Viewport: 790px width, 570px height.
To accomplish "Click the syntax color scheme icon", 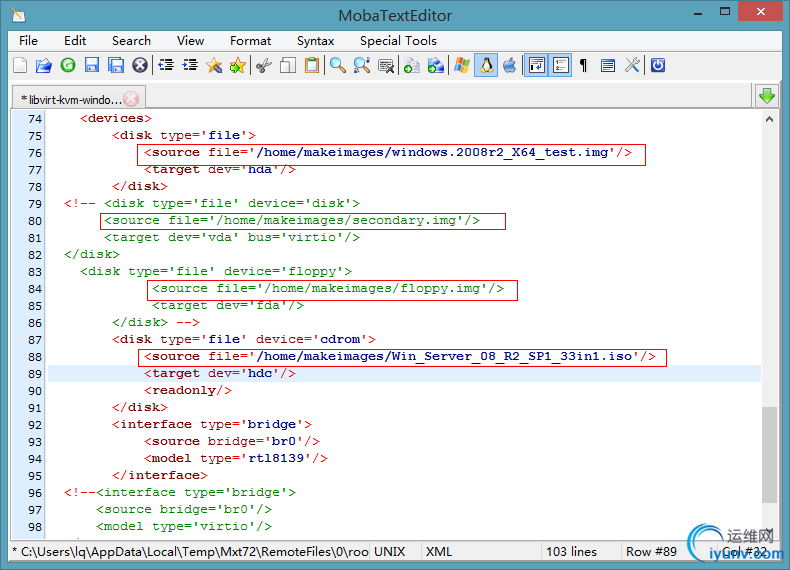I will click(x=608, y=66).
